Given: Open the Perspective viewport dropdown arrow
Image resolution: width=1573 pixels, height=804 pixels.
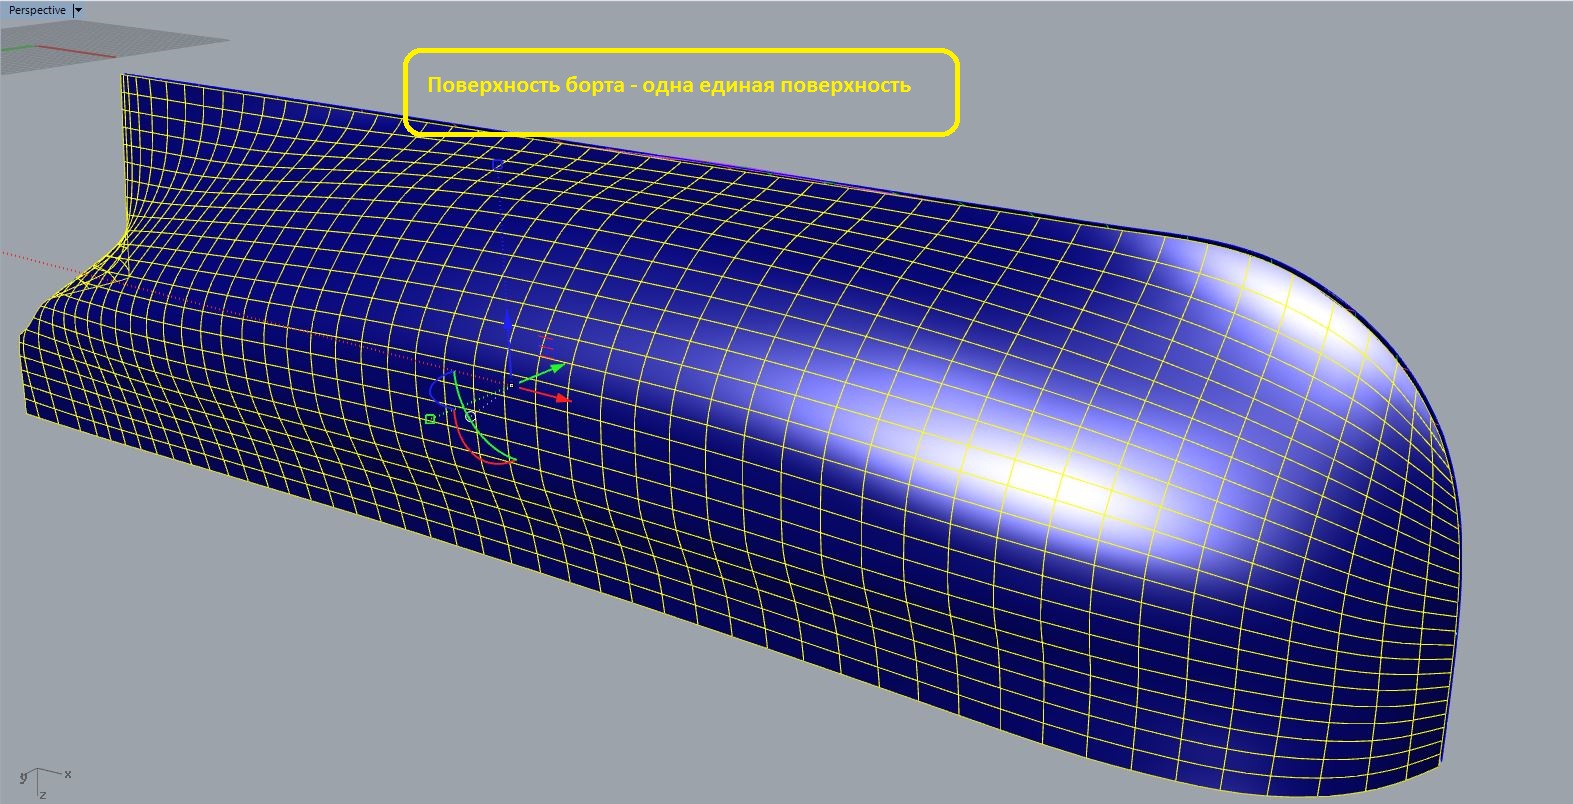Looking at the screenshot, I should click(79, 10).
